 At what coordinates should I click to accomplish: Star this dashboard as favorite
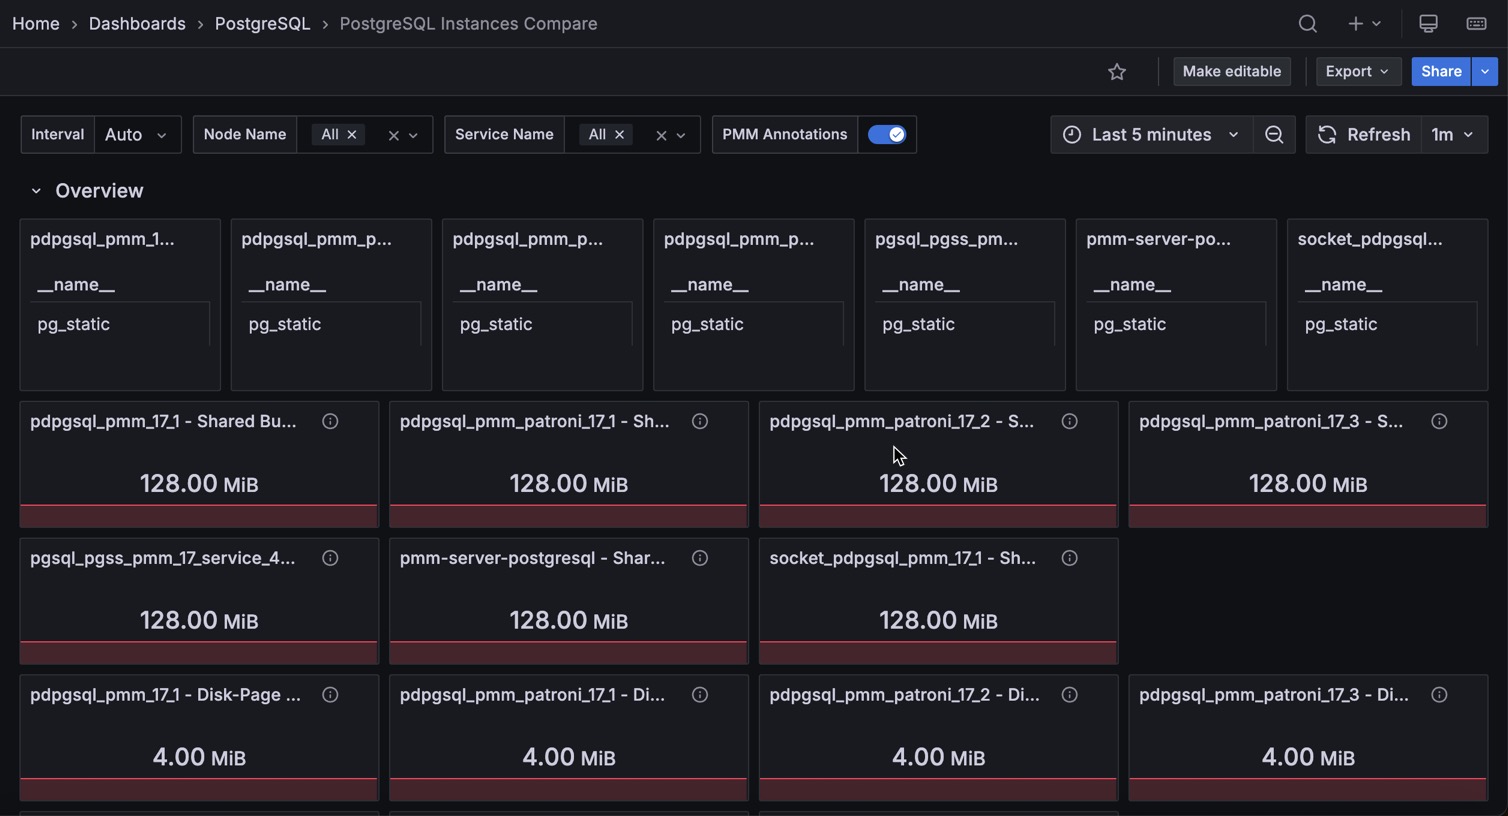tap(1117, 72)
